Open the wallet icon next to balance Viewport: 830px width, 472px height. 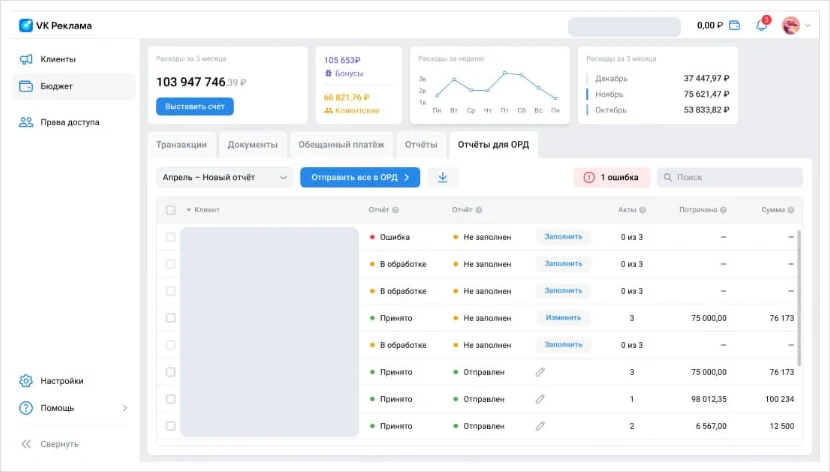(x=734, y=25)
